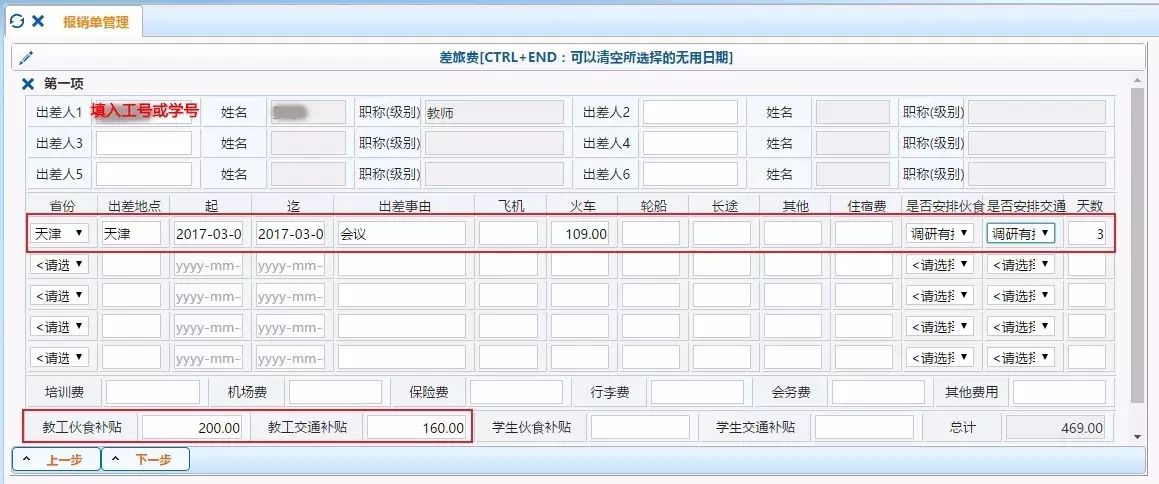Screen dimensions: 1159x484
Task: Click the 其他费用 input field
Action: [x=1060, y=392]
